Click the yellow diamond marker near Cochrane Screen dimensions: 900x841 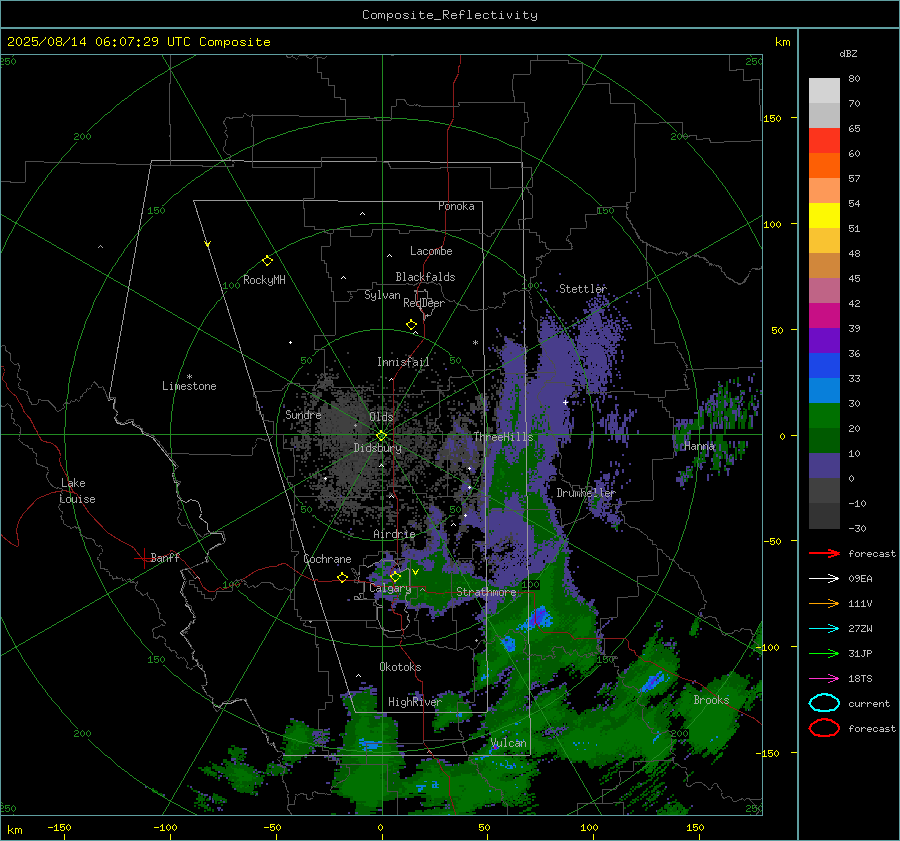point(342,577)
